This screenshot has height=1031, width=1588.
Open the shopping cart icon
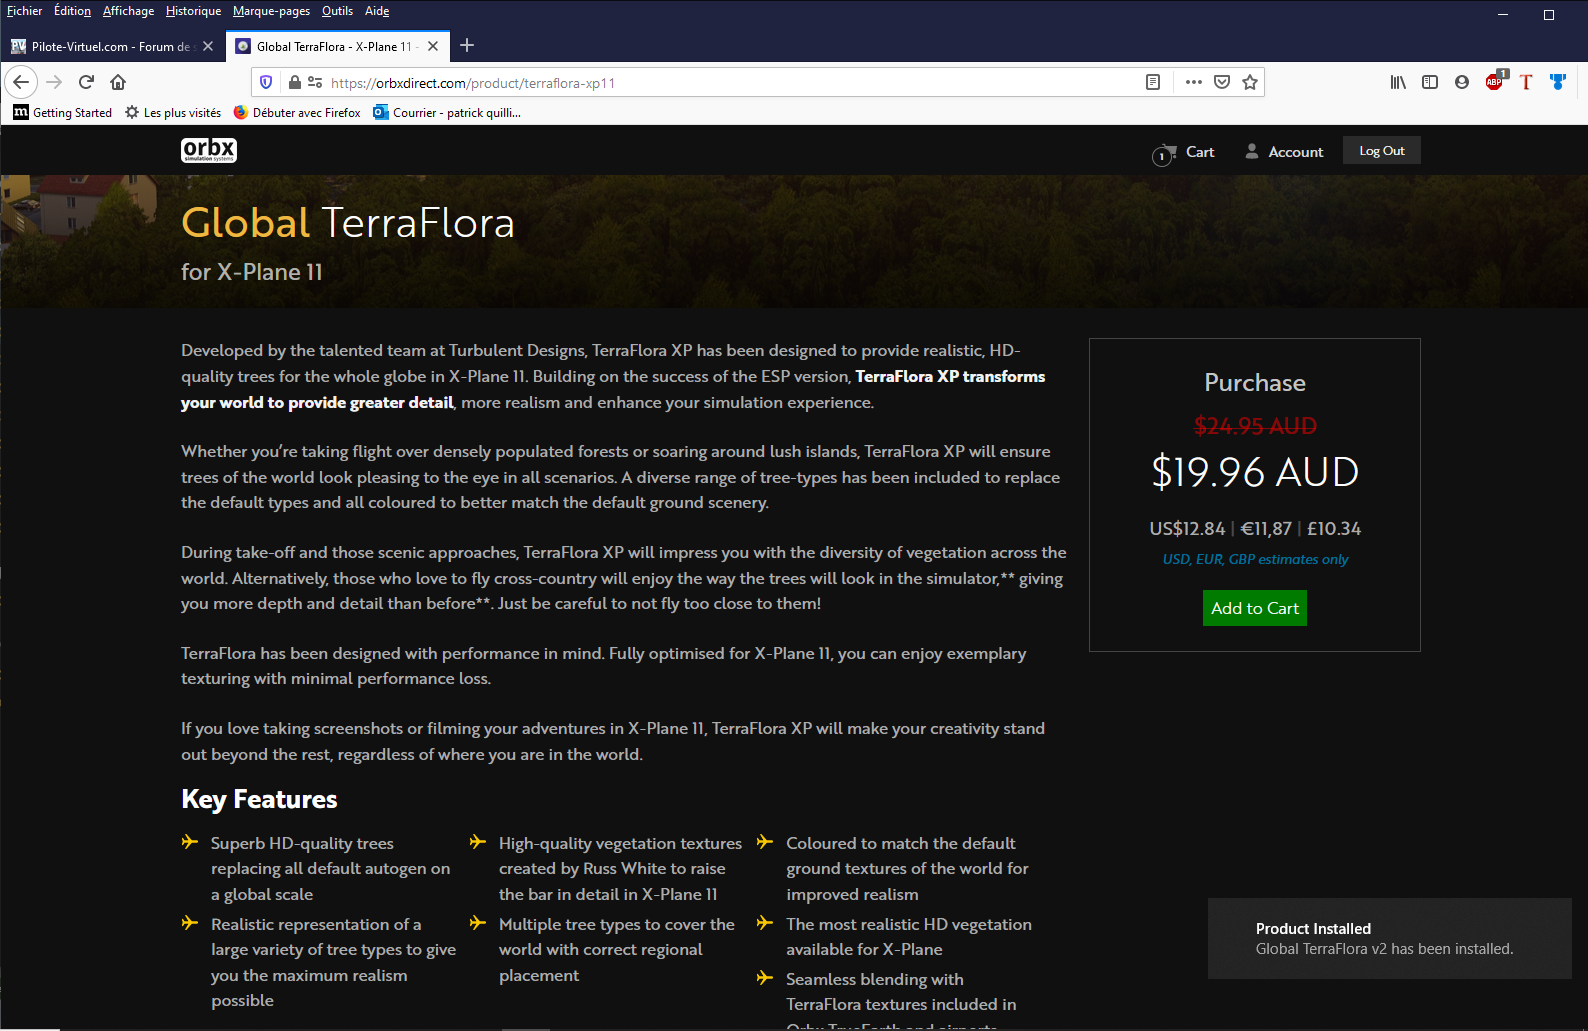coord(1164,154)
